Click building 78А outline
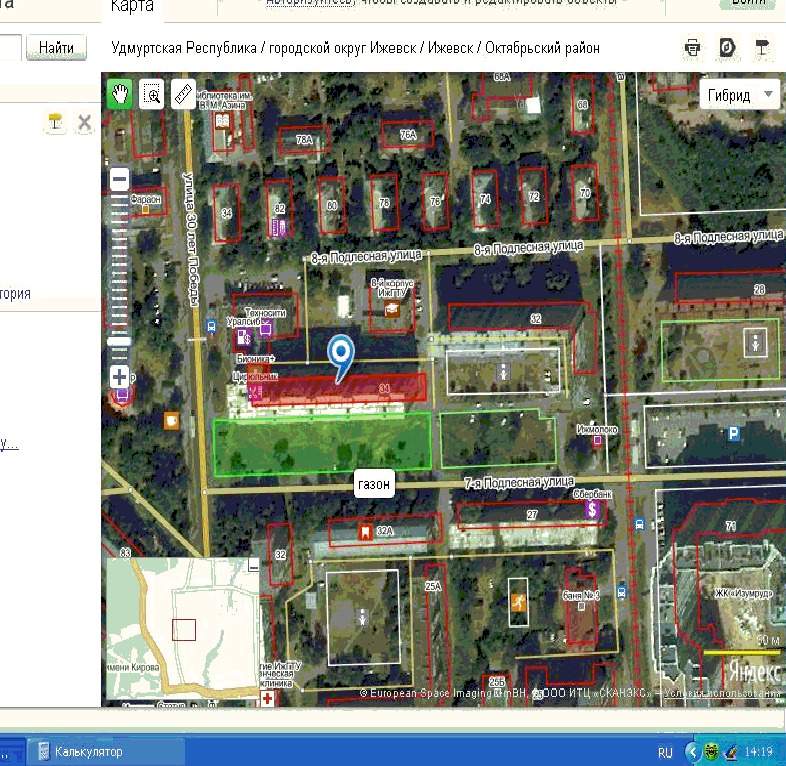Viewport: 786px width, 766px height. pos(304,140)
